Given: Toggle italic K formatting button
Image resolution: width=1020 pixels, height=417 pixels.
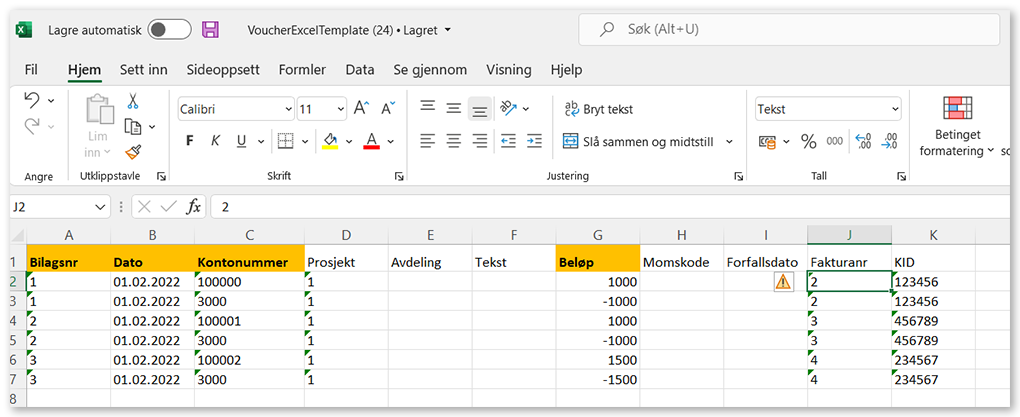Looking at the screenshot, I should 214,141.
